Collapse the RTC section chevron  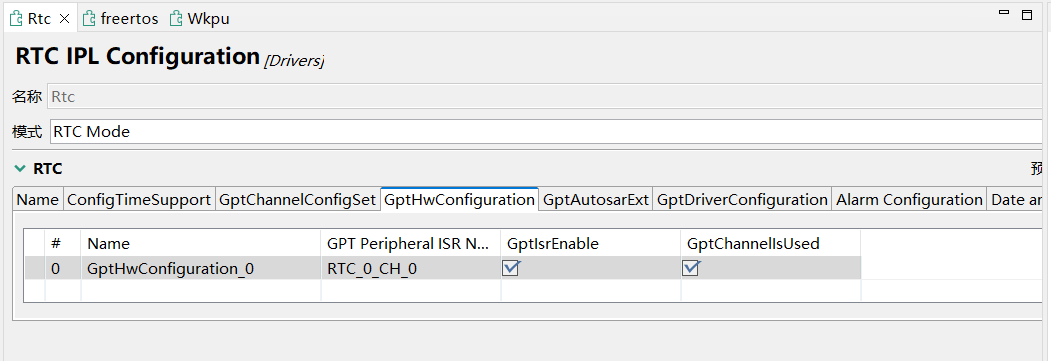pos(20,169)
